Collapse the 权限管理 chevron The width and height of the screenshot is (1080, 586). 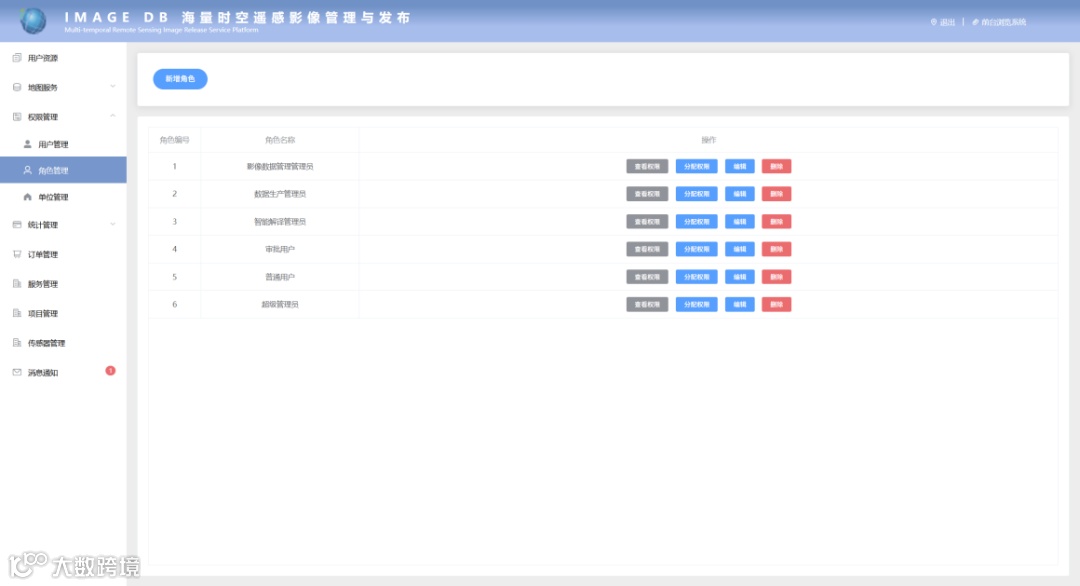click(x=113, y=116)
